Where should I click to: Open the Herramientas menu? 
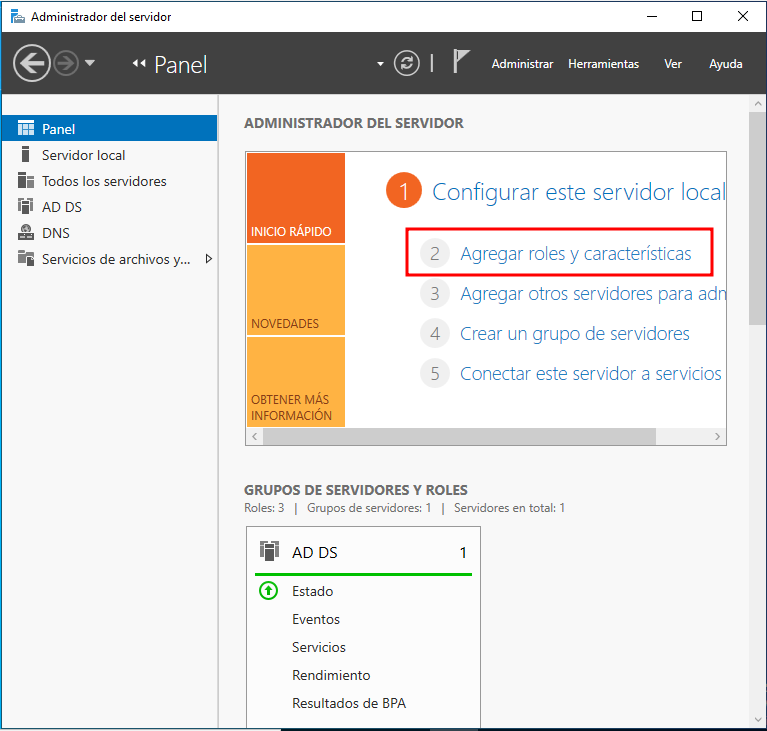pyautogui.click(x=603, y=64)
